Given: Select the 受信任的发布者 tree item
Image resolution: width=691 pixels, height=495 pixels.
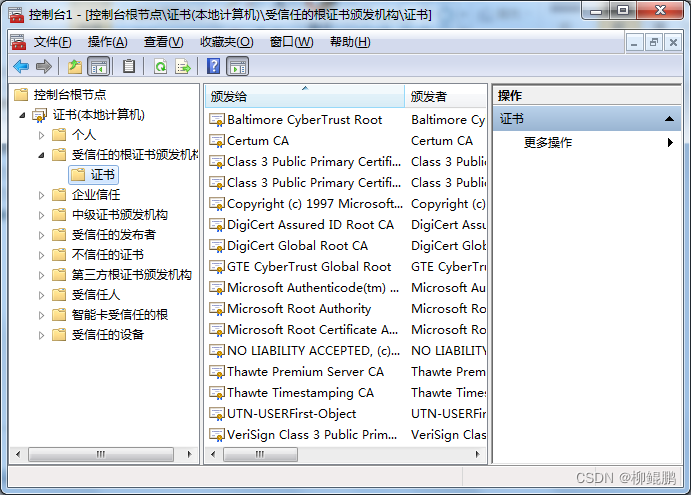Looking at the screenshot, I should pyautogui.click(x=114, y=234).
